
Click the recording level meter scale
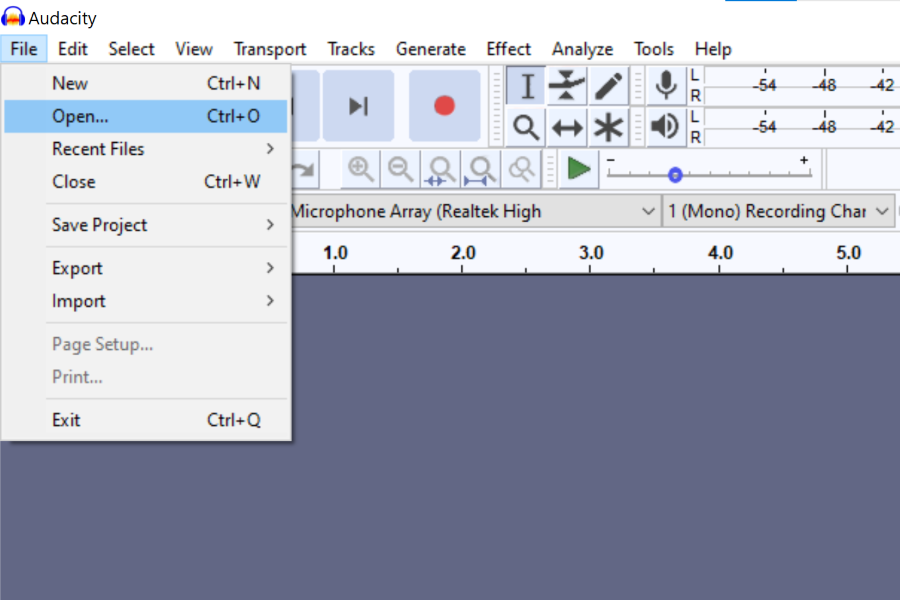(x=801, y=86)
